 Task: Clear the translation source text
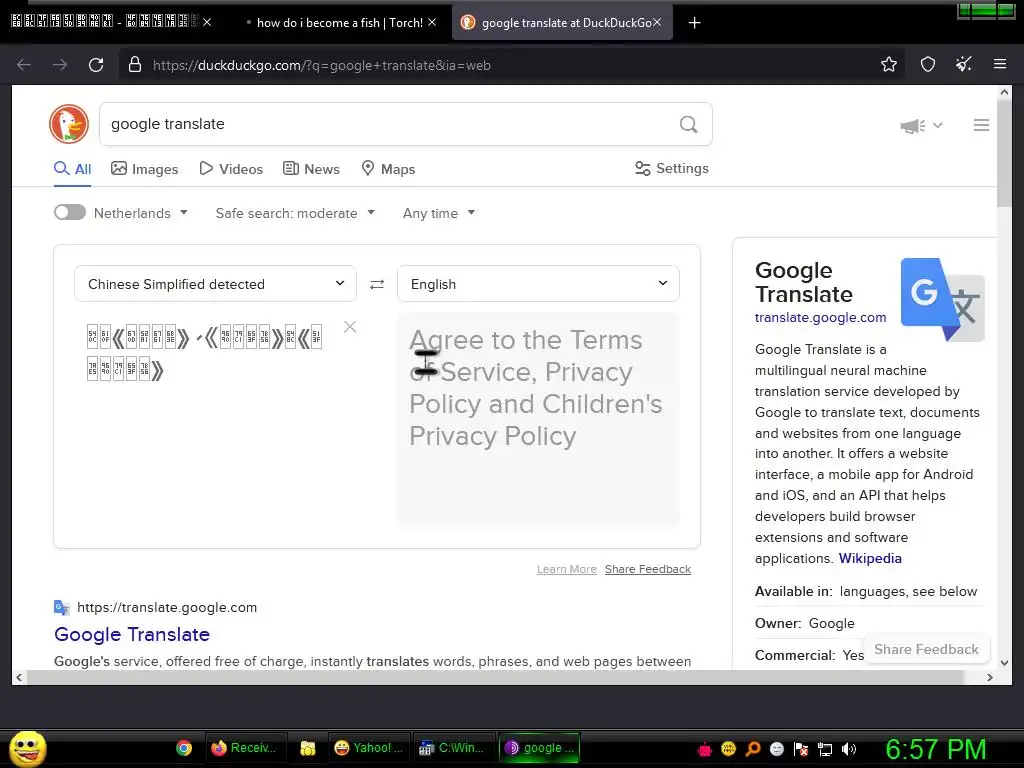[350, 327]
